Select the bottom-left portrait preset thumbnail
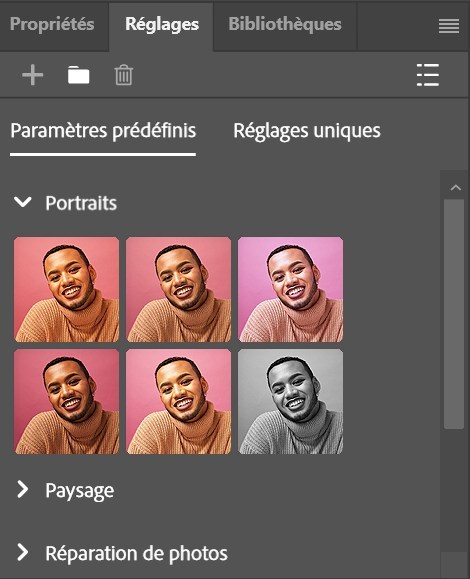 point(66,401)
